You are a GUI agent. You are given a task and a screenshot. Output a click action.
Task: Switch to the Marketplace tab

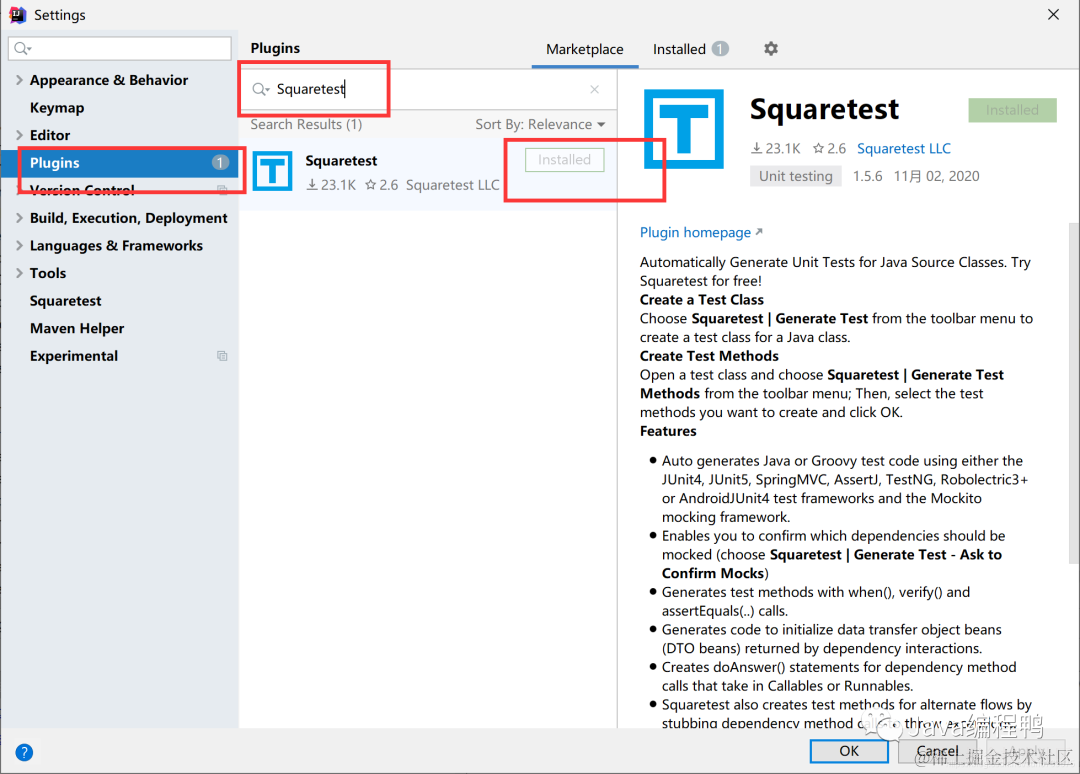pyautogui.click(x=585, y=50)
